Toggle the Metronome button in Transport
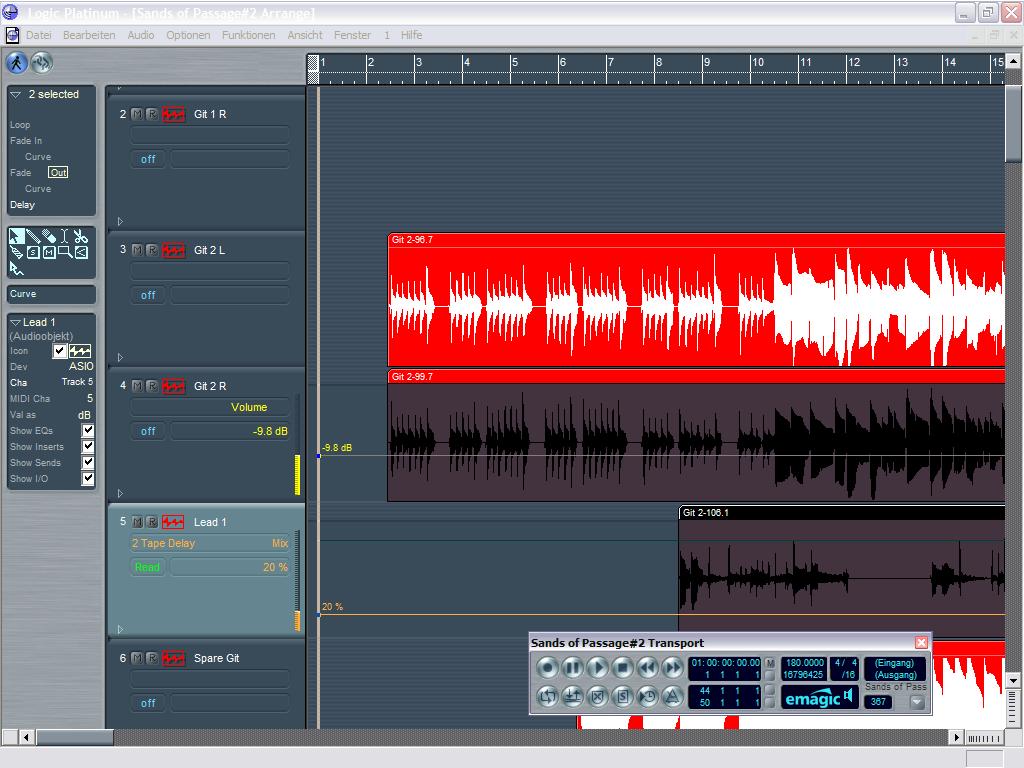The image size is (1024, 768). 672,697
